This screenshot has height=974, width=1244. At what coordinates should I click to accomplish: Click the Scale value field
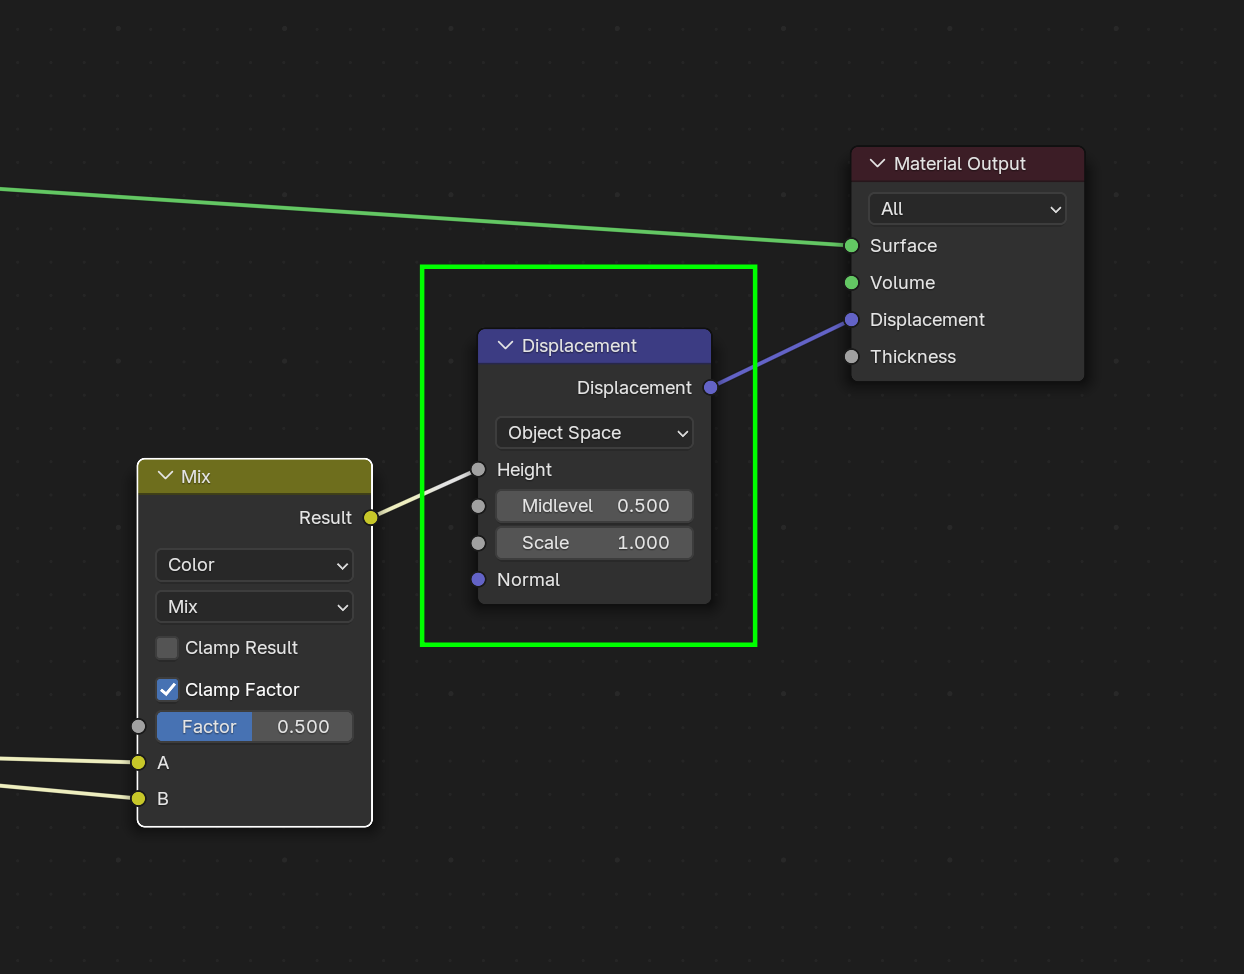click(x=594, y=543)
